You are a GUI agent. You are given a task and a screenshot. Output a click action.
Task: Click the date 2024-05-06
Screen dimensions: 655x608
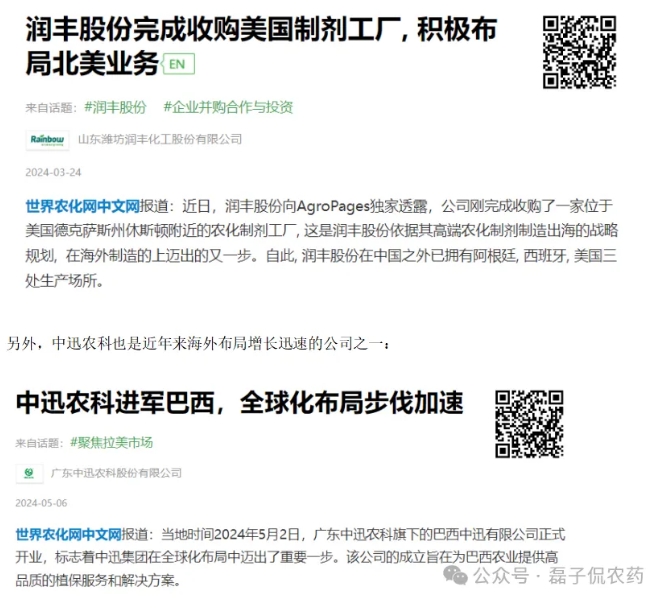(41, 503)
